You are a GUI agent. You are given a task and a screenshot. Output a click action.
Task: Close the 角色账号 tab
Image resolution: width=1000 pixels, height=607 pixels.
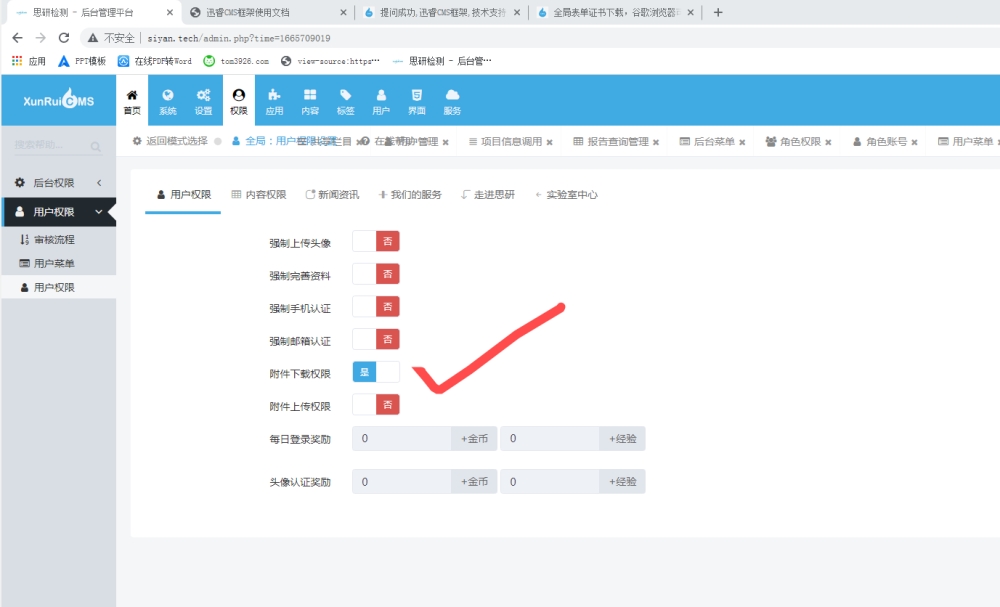914,142
